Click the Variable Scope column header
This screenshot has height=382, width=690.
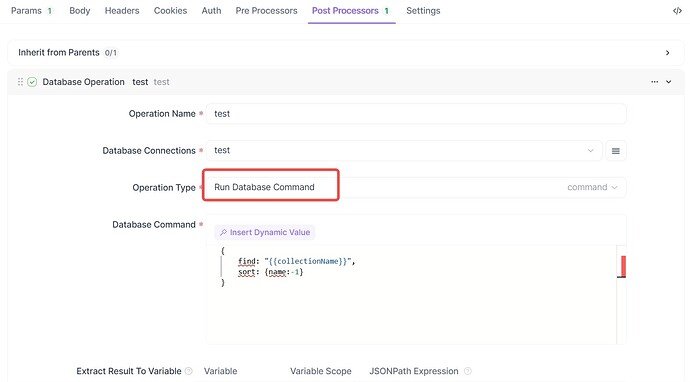coord(320,371)
